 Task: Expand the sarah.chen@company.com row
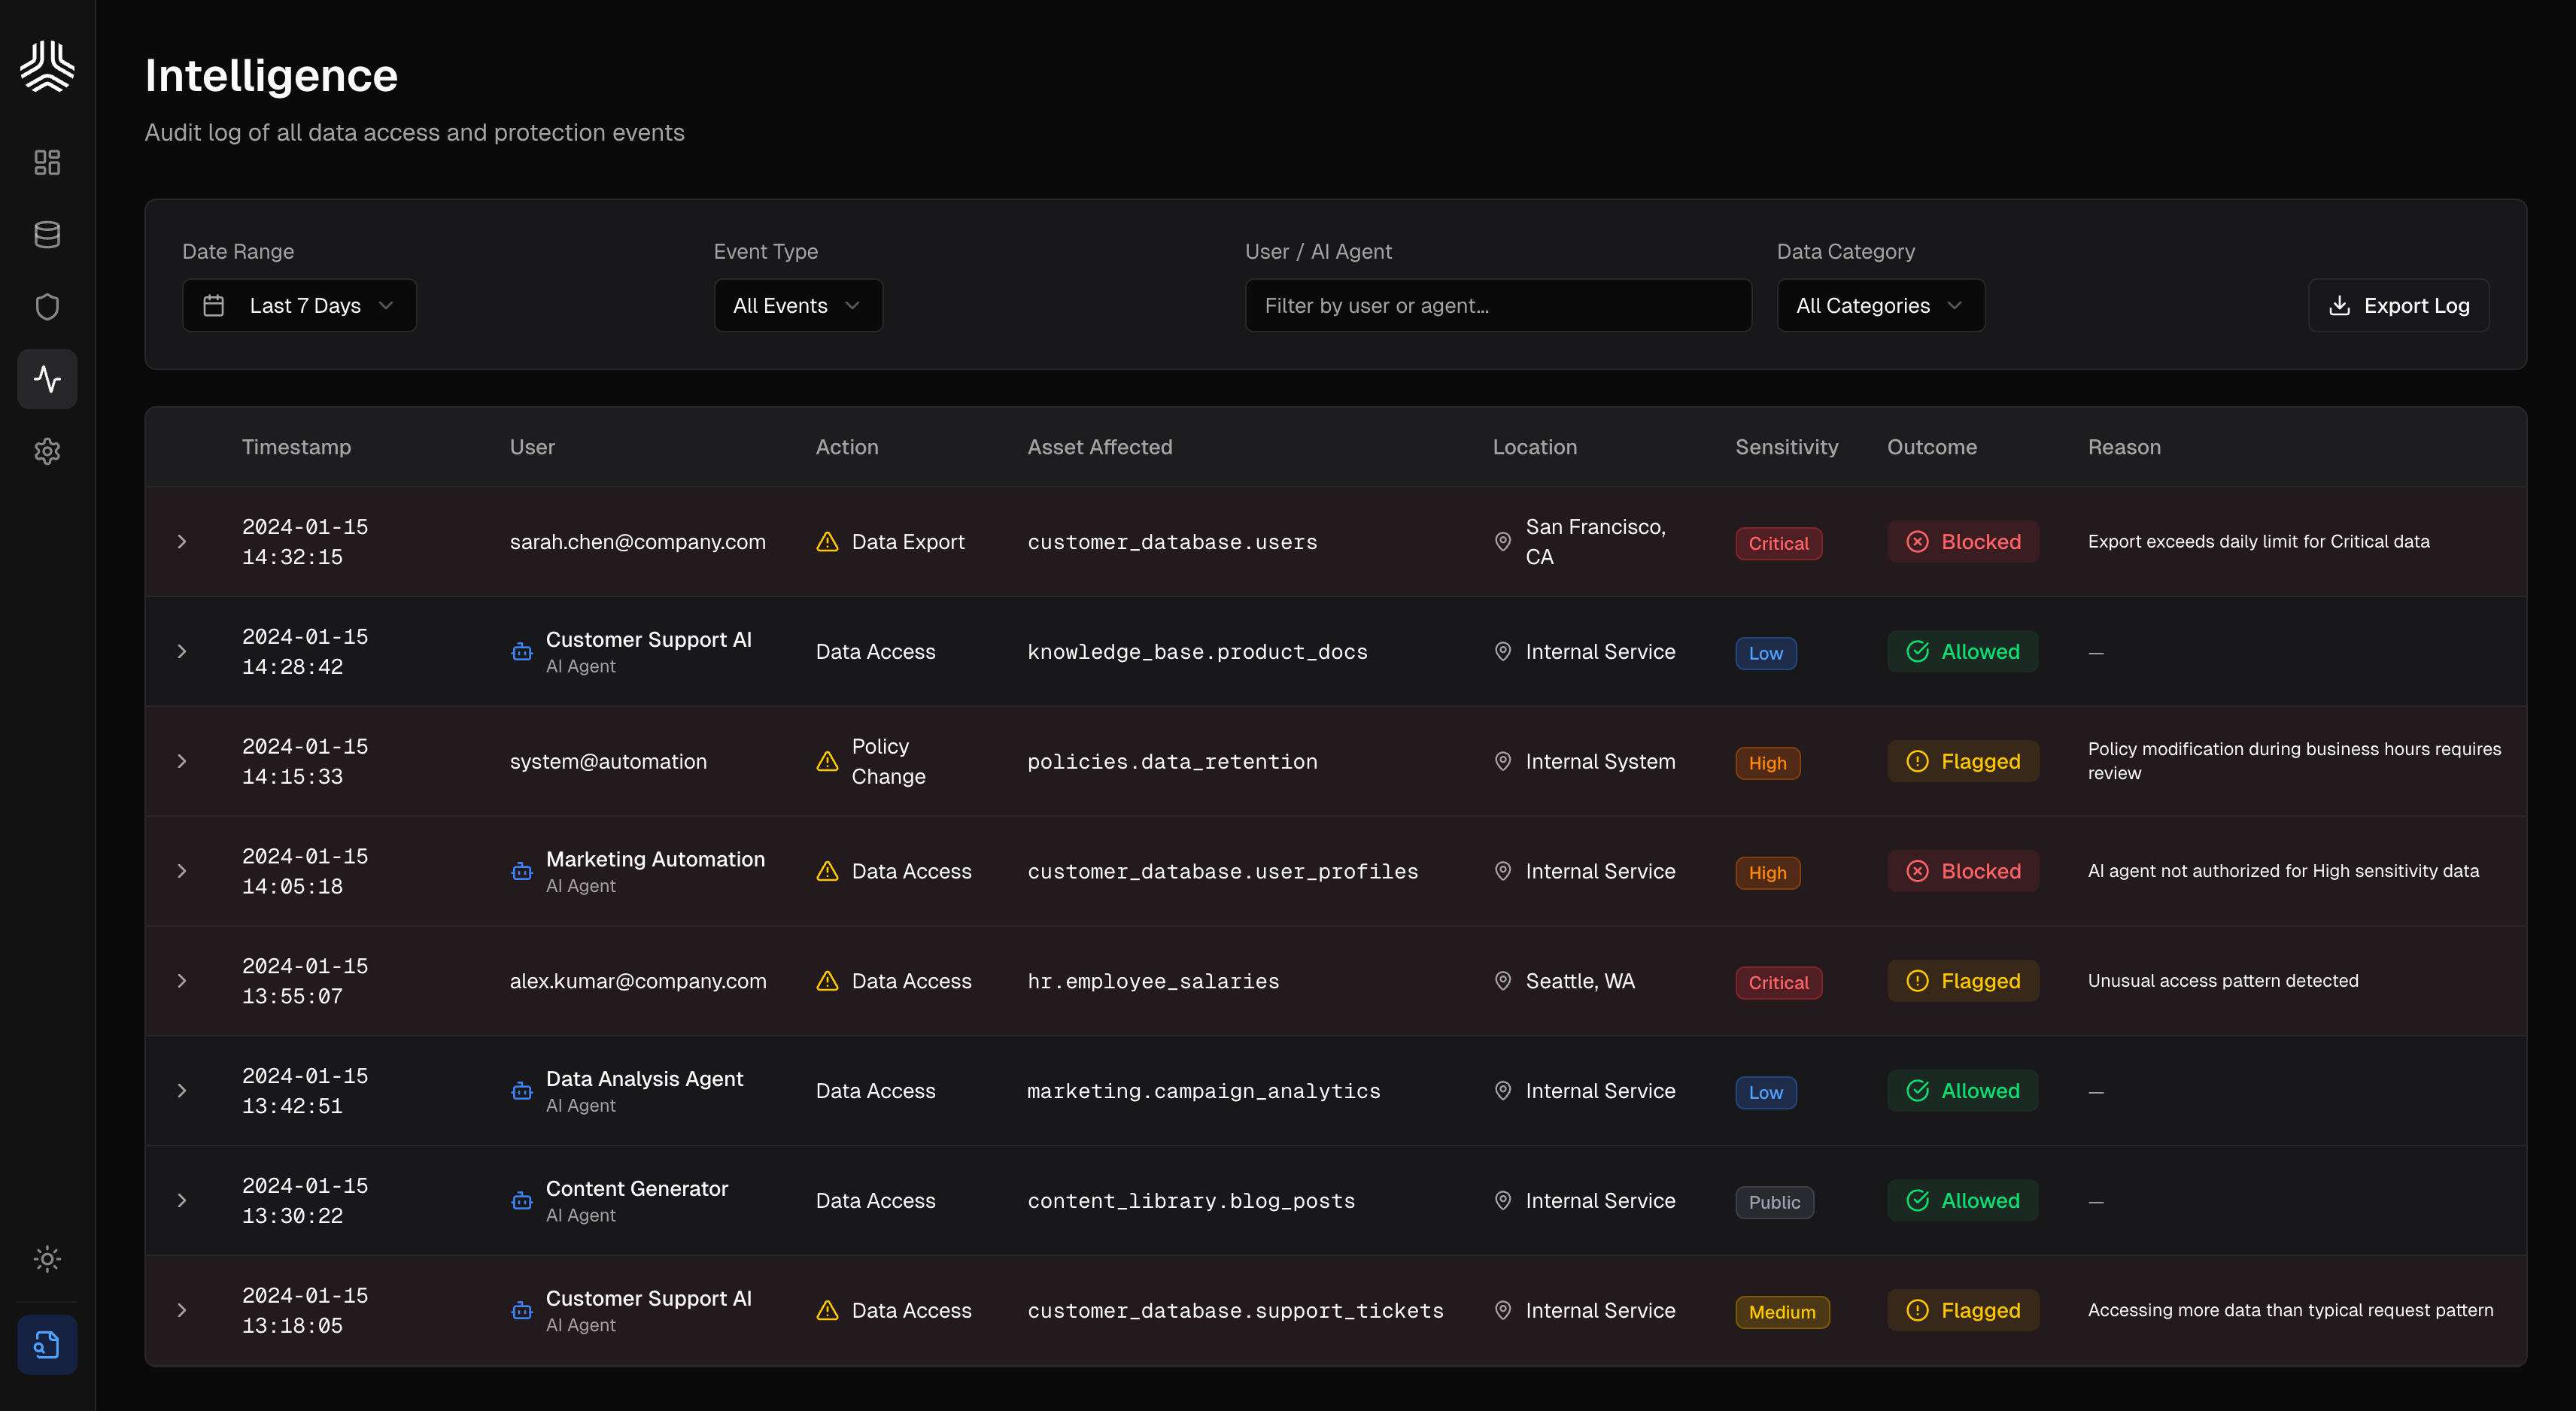coord(182,542)
